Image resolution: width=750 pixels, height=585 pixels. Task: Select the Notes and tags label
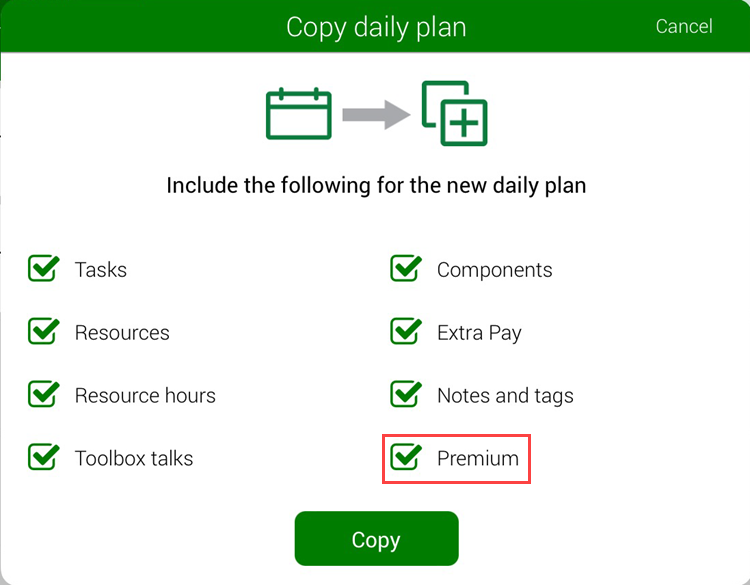[505, 396]
